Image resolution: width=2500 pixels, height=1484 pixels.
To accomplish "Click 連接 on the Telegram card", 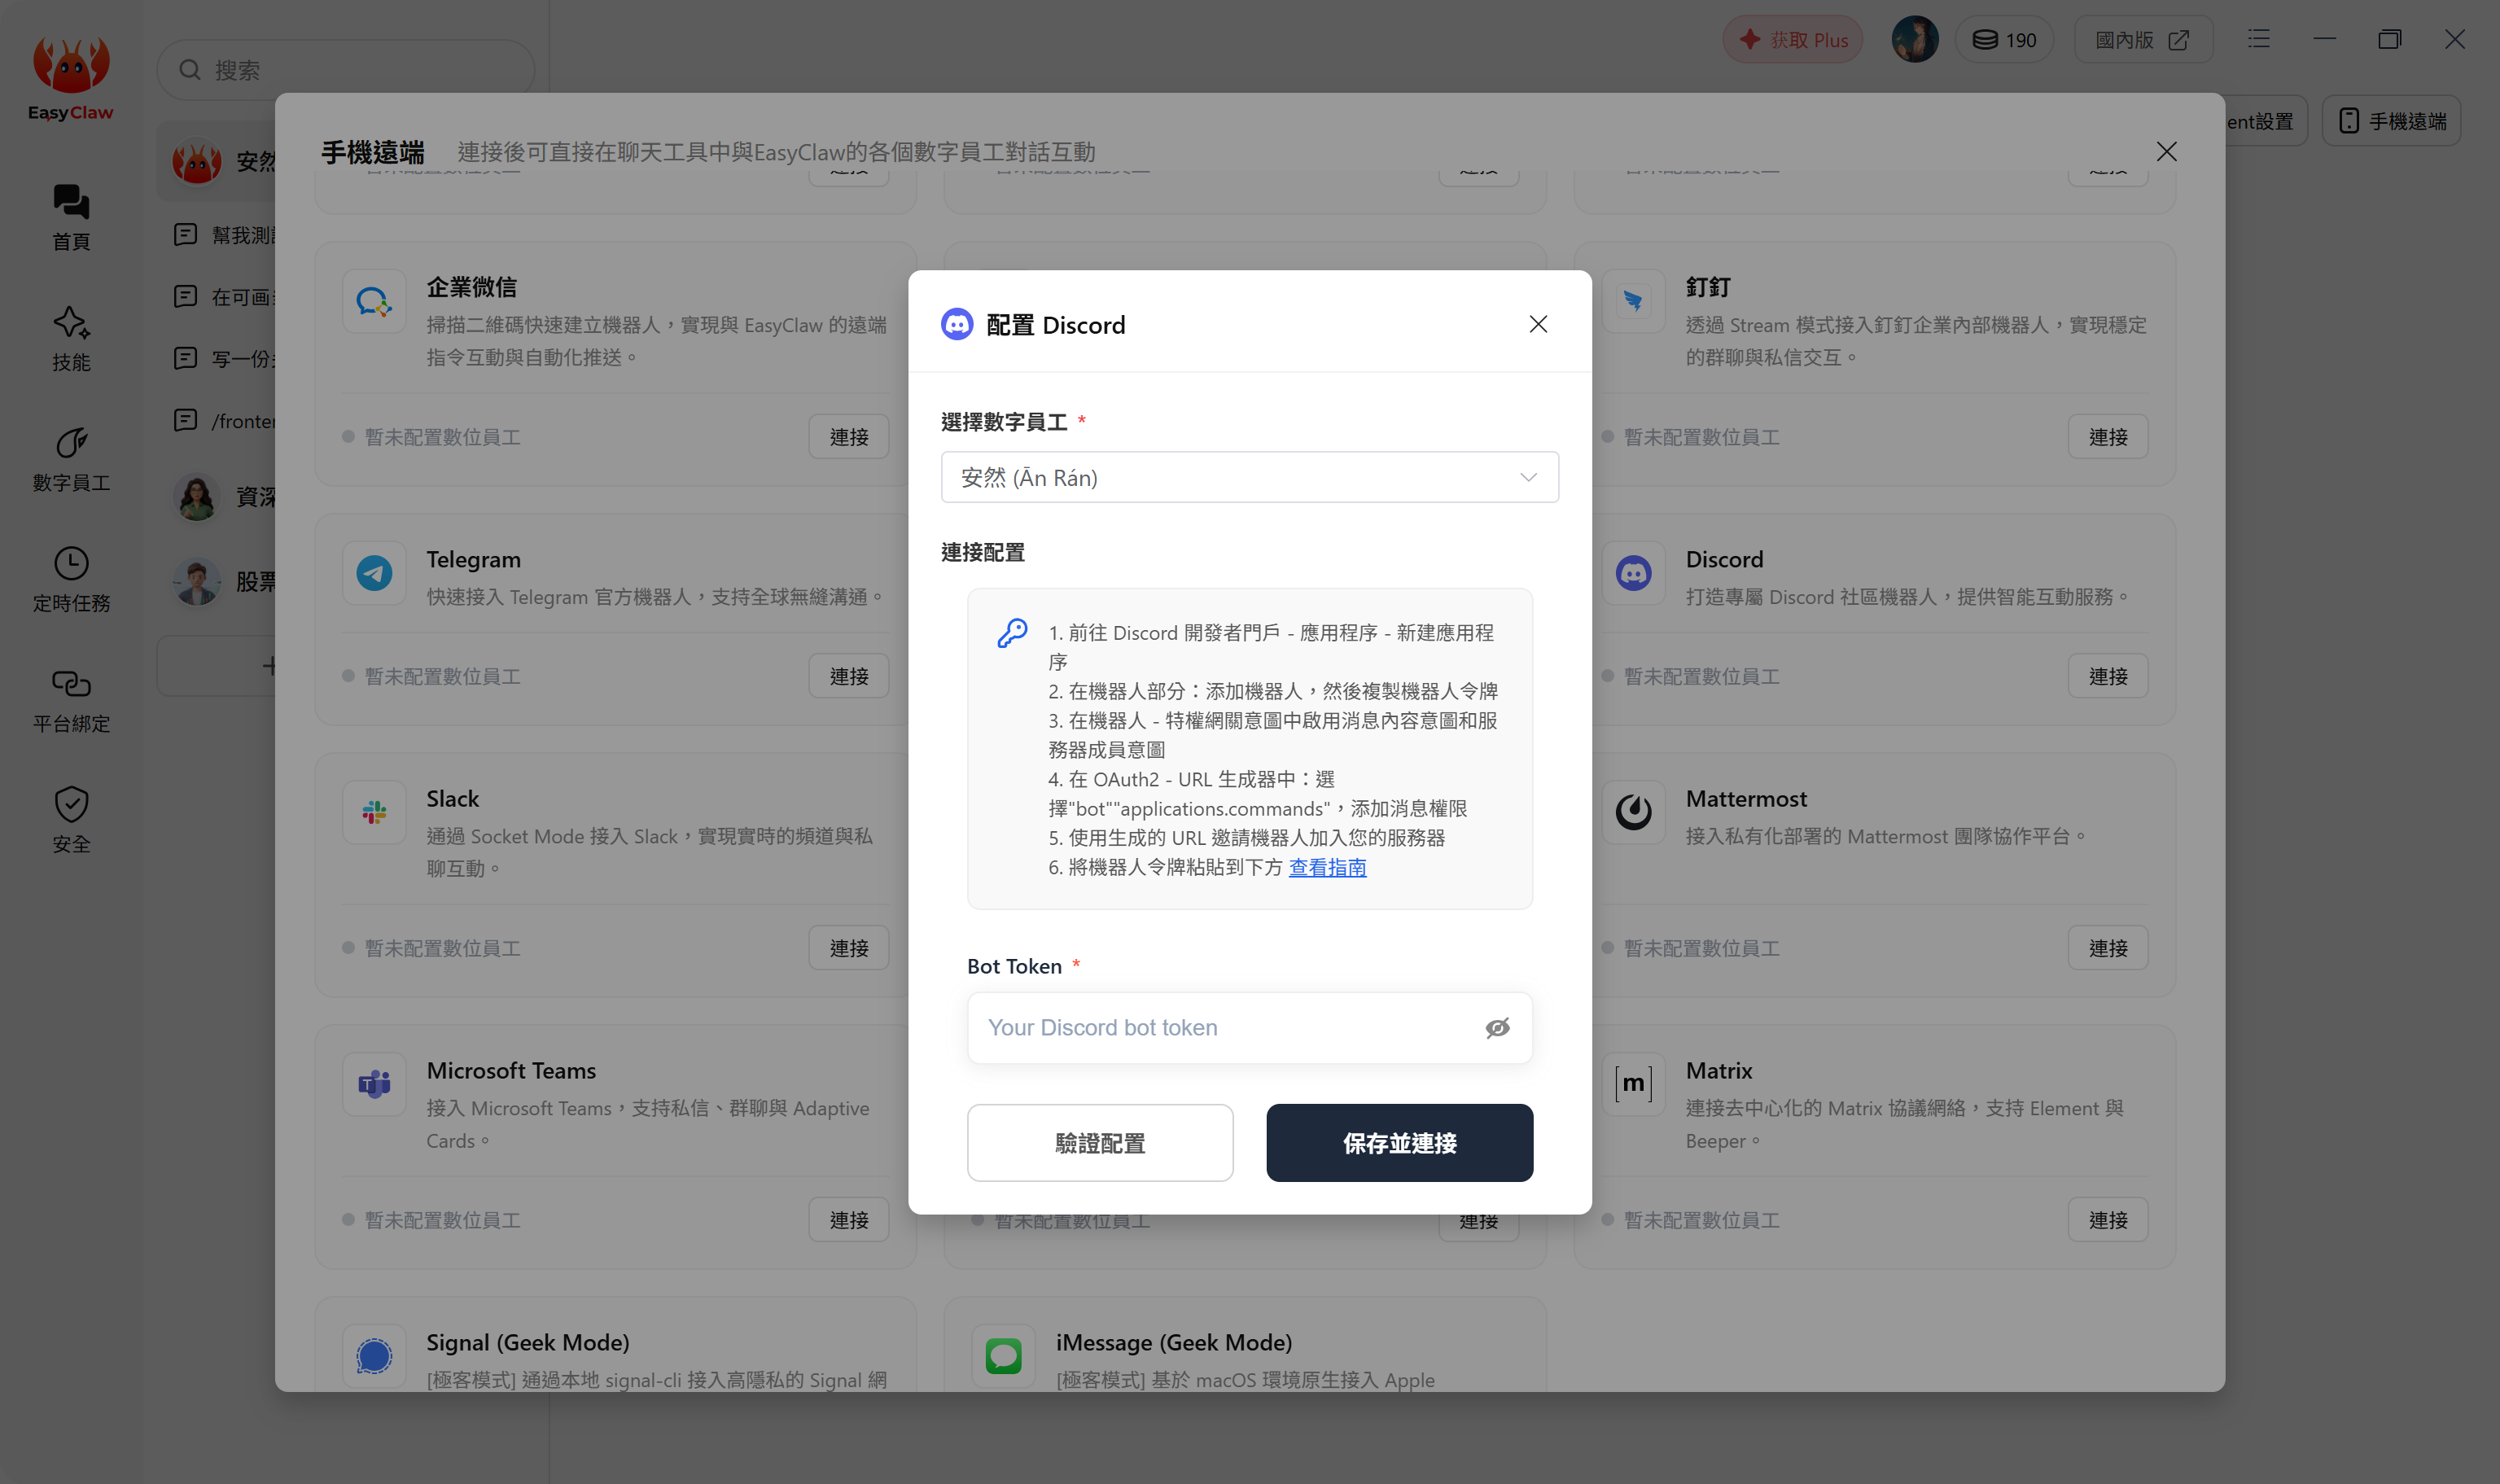I will tap(848, 676).
